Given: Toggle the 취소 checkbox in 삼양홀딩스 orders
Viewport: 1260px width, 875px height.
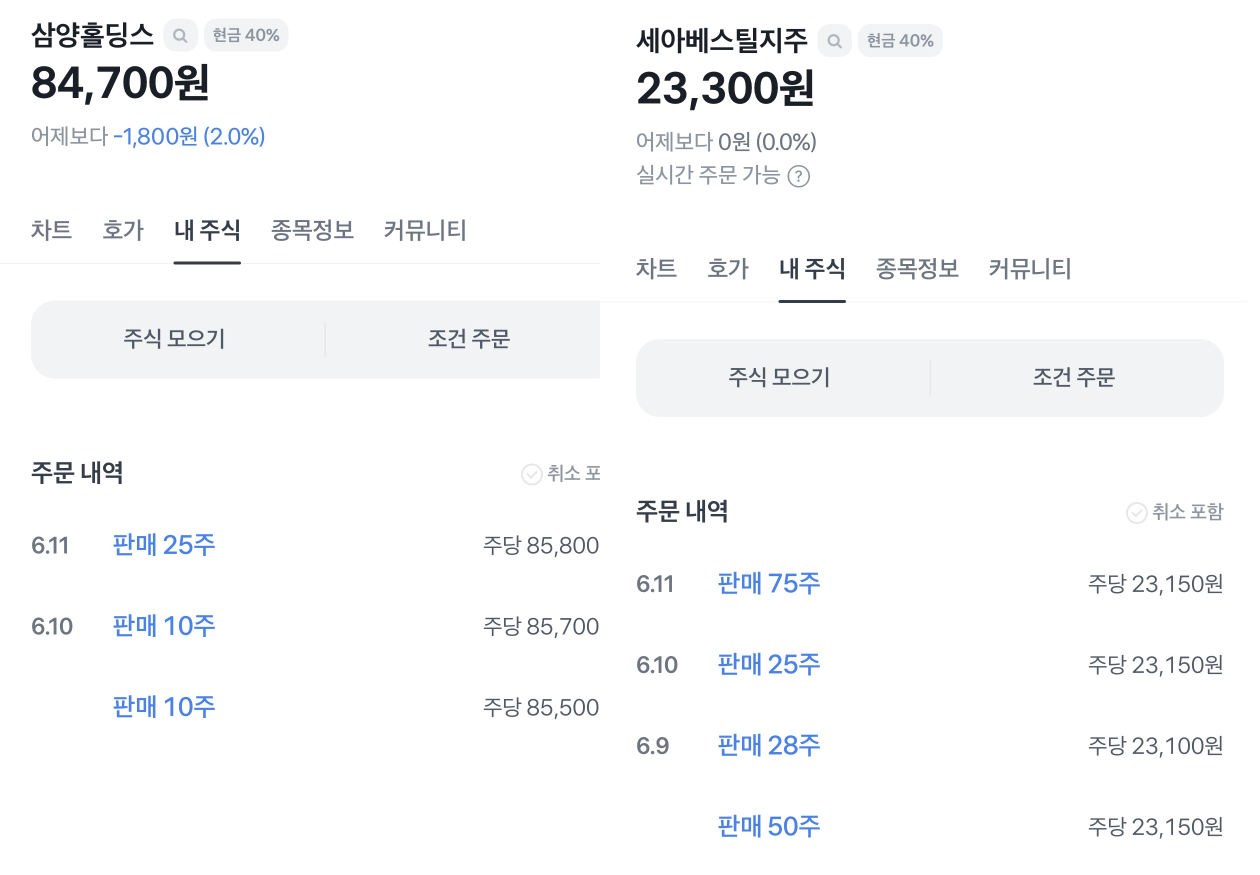Looking at the screenshot, I should click(x=532, y=474).
